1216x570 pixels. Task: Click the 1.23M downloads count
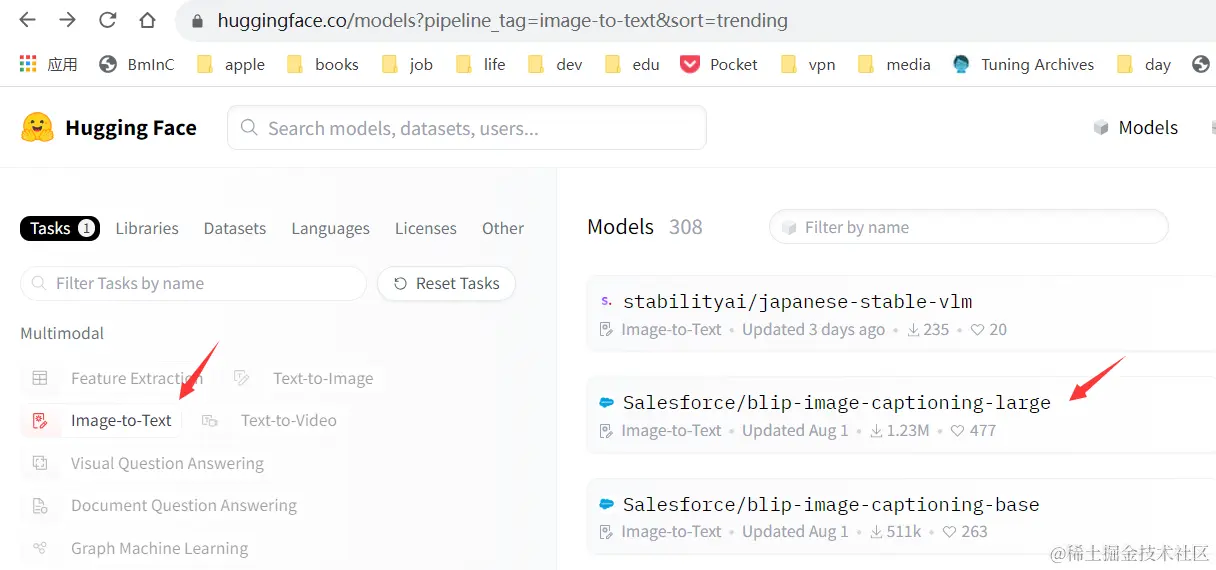point(899,431)
